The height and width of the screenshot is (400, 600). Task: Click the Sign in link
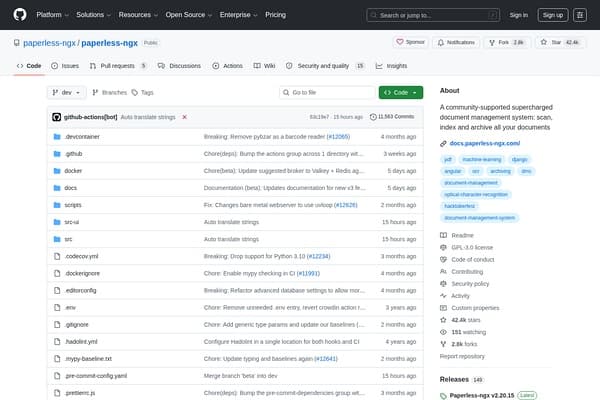tap(518, 15)
